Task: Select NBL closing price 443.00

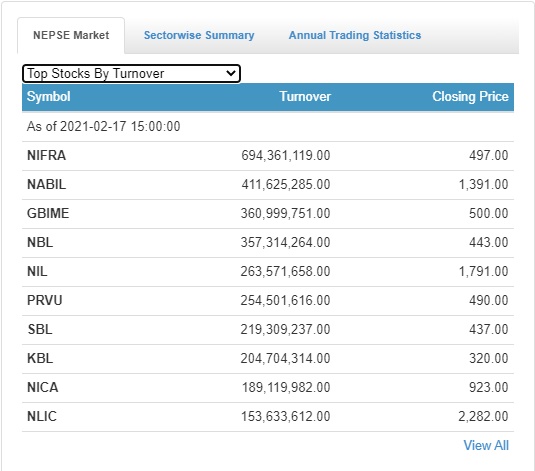Action: [x=489, y=242]
